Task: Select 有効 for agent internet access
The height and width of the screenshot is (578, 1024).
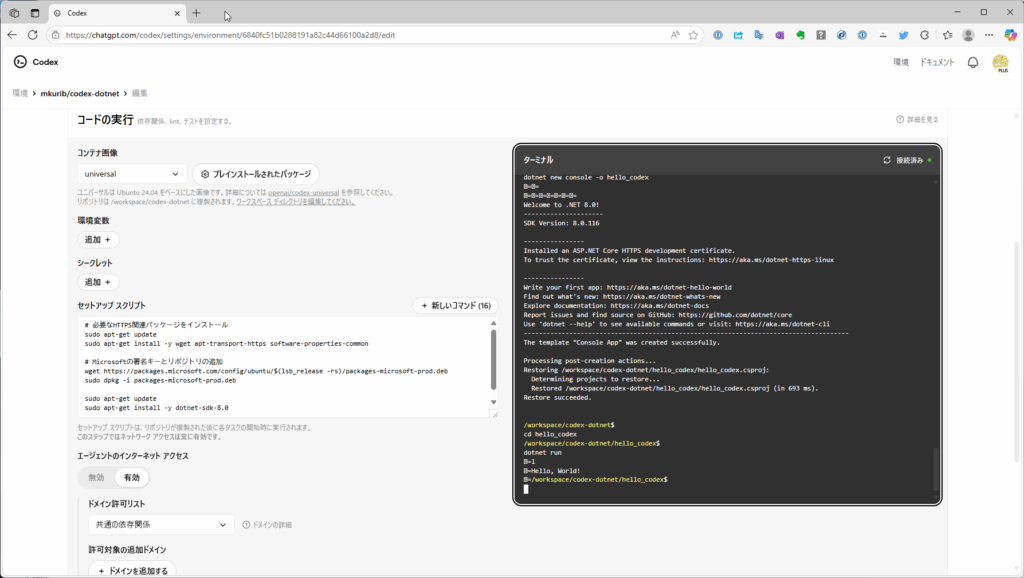Action: coord(132,477)
